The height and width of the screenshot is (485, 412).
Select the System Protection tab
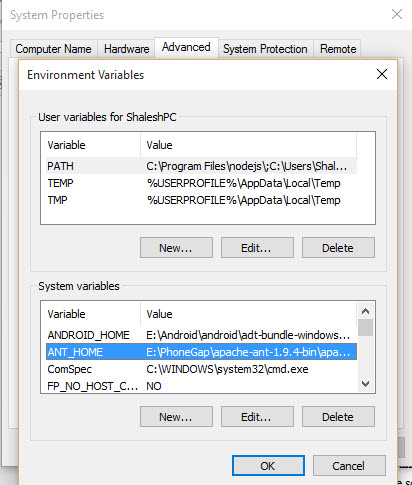(x=265, y=49)
